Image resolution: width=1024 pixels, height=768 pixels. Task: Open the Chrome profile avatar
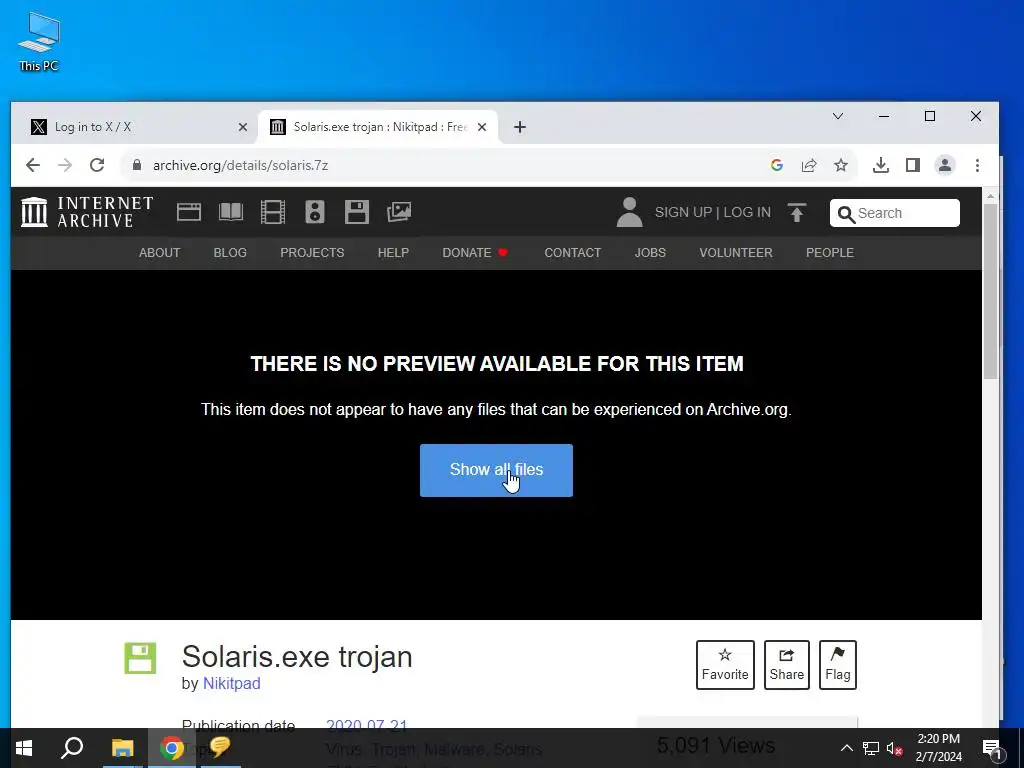click(x=944, y=165)
